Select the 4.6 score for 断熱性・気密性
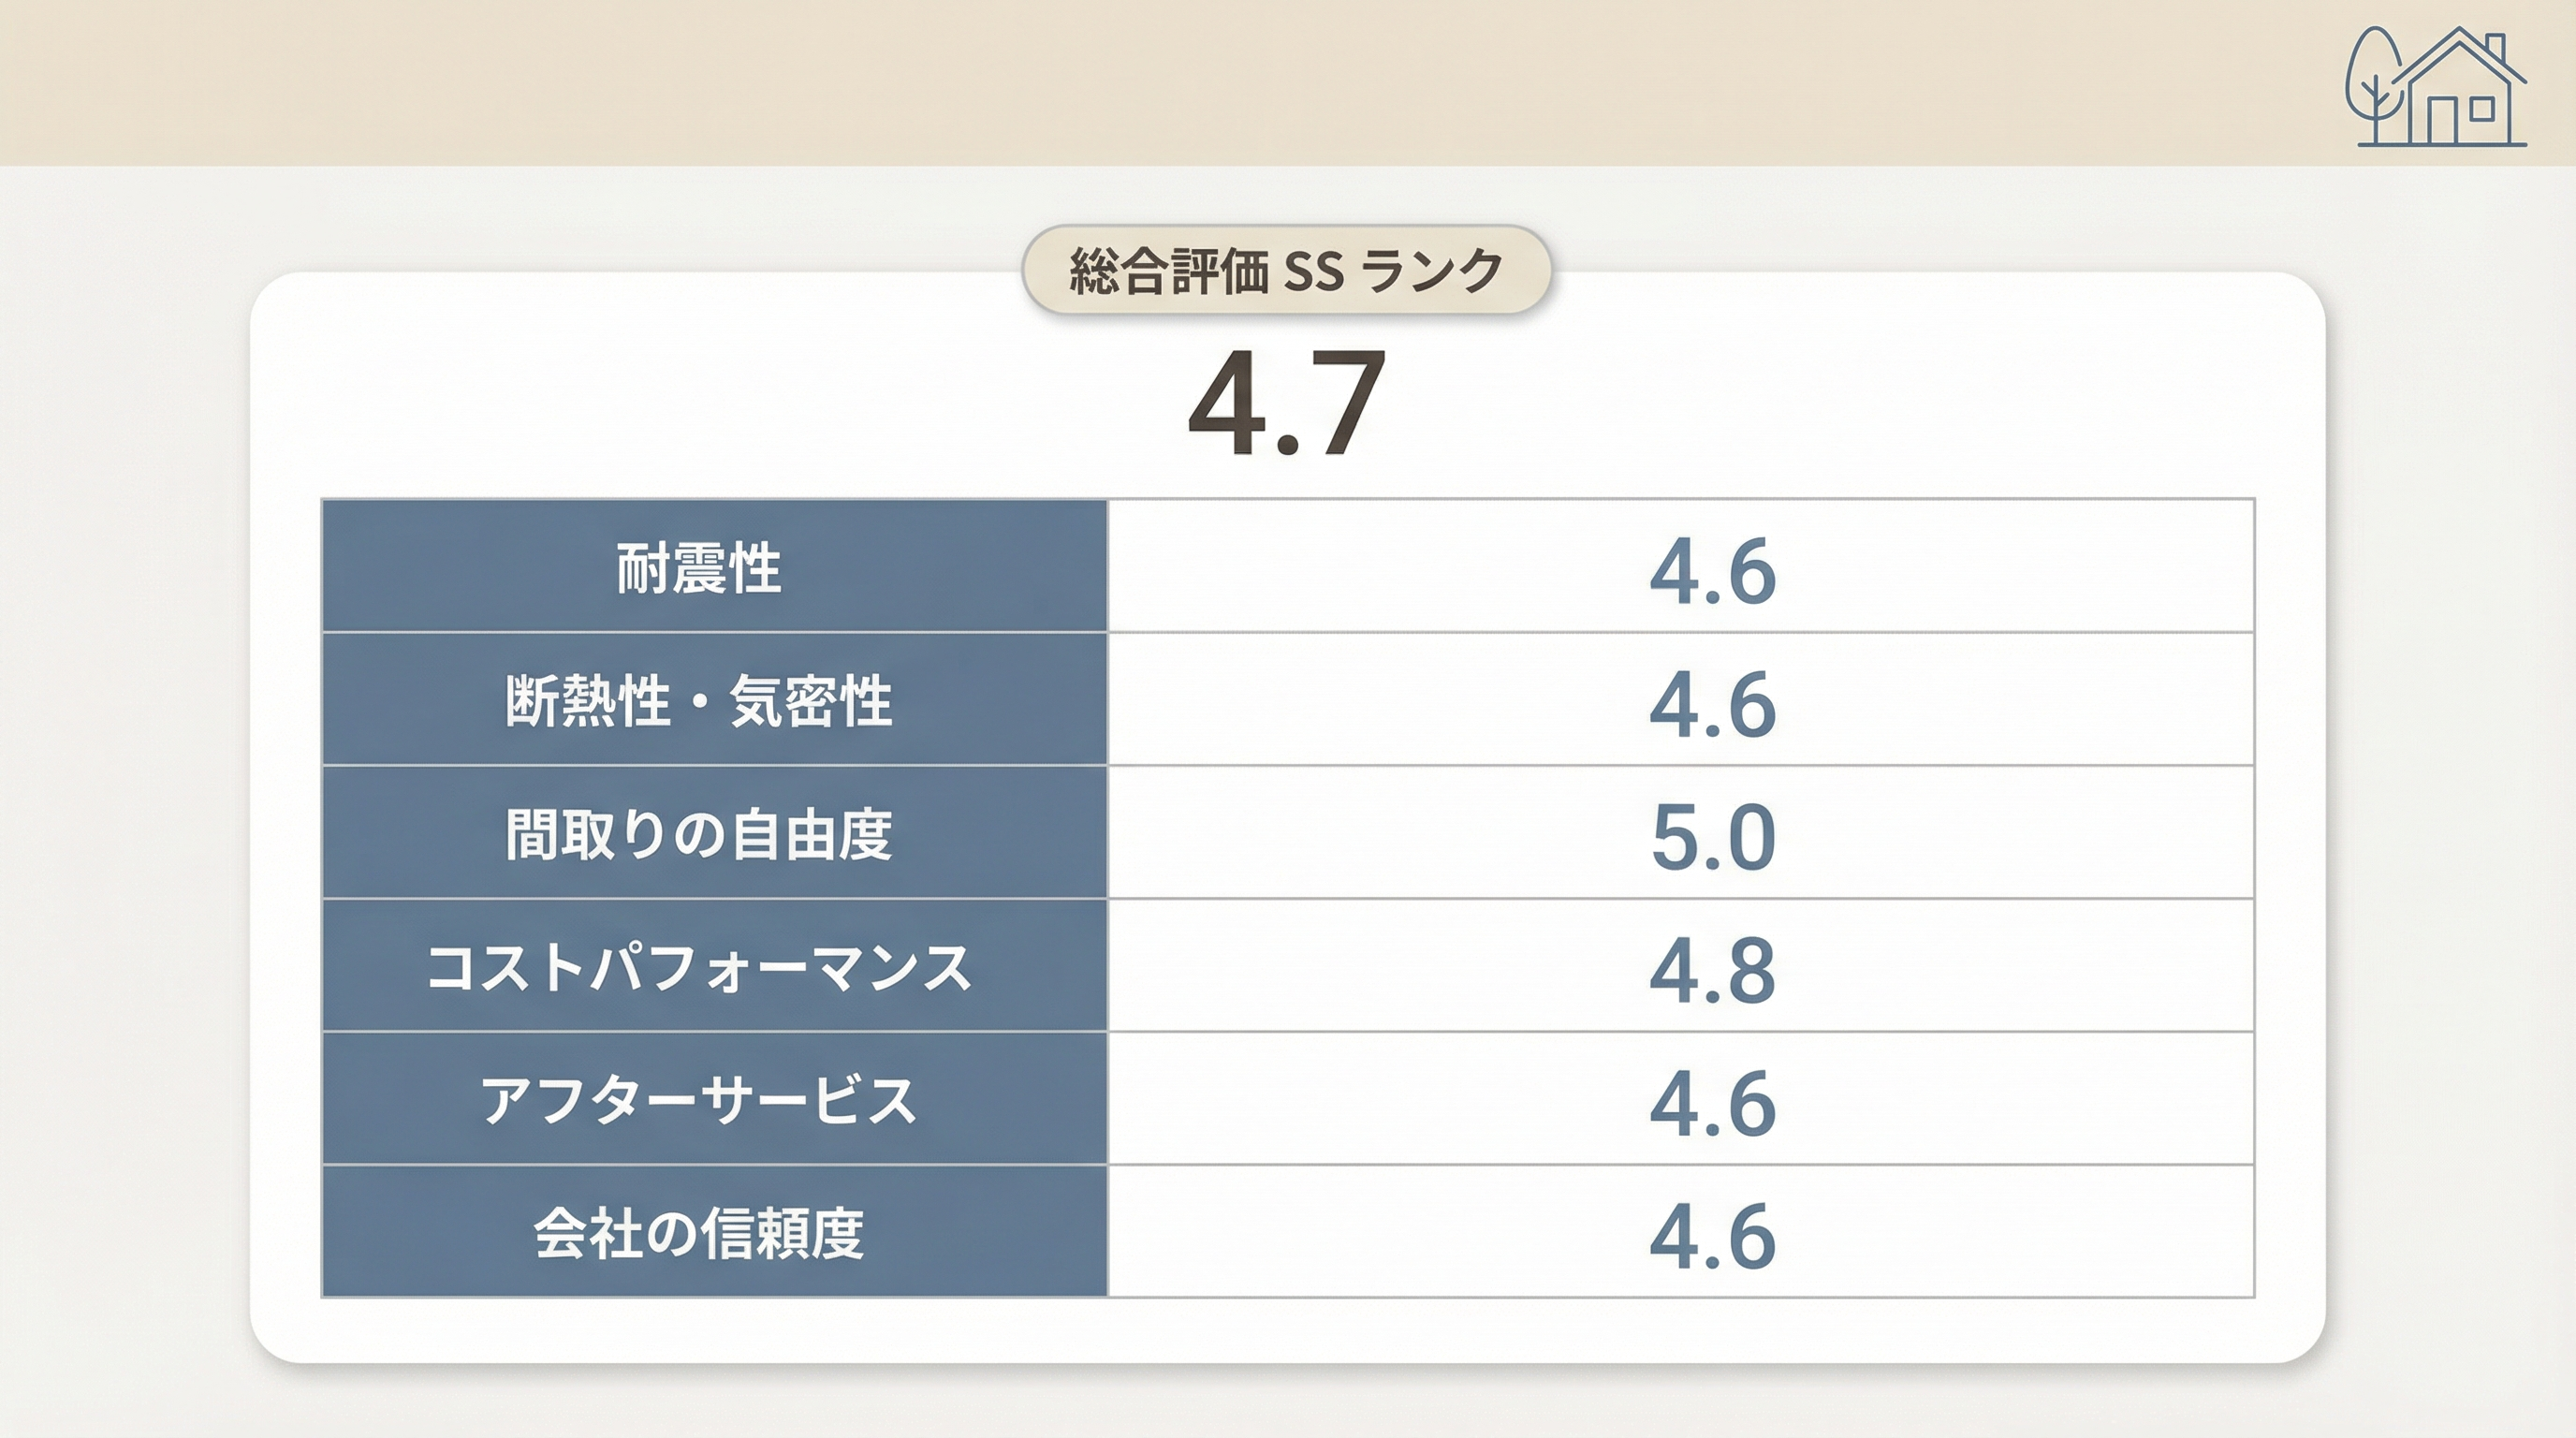This screenshot has width=2576, height=1438. [1712, 704]
